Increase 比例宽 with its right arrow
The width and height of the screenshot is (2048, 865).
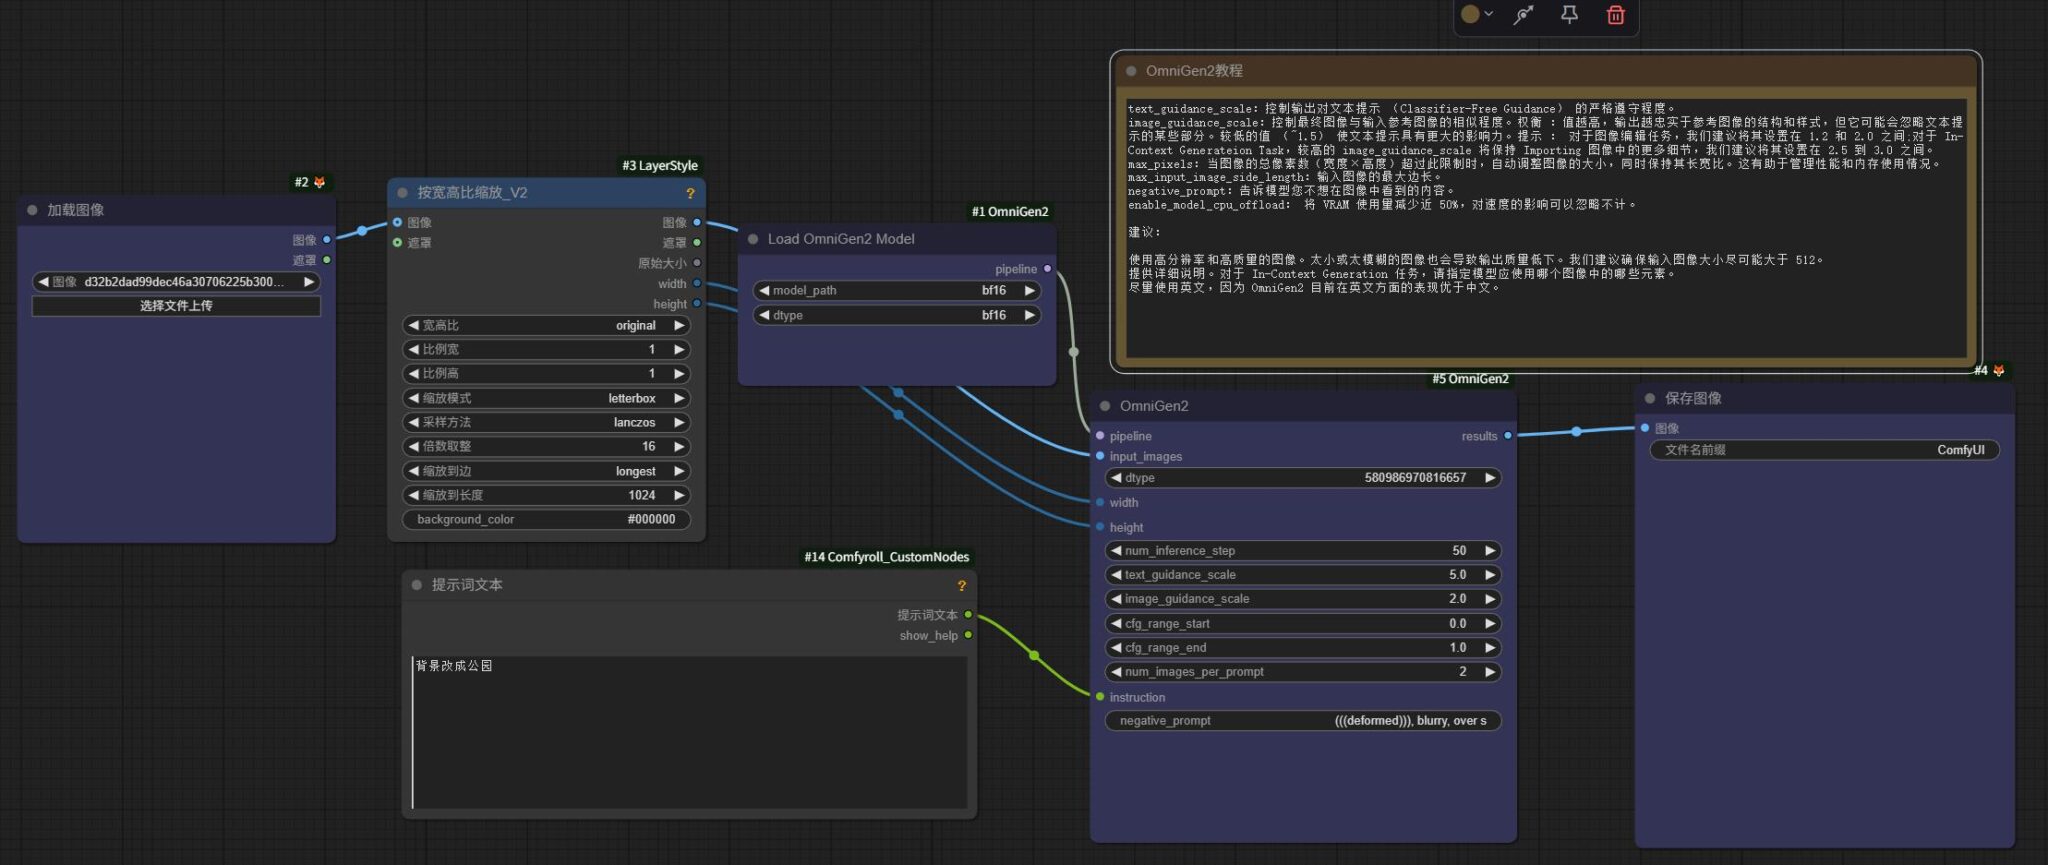[x=679, y=349]
